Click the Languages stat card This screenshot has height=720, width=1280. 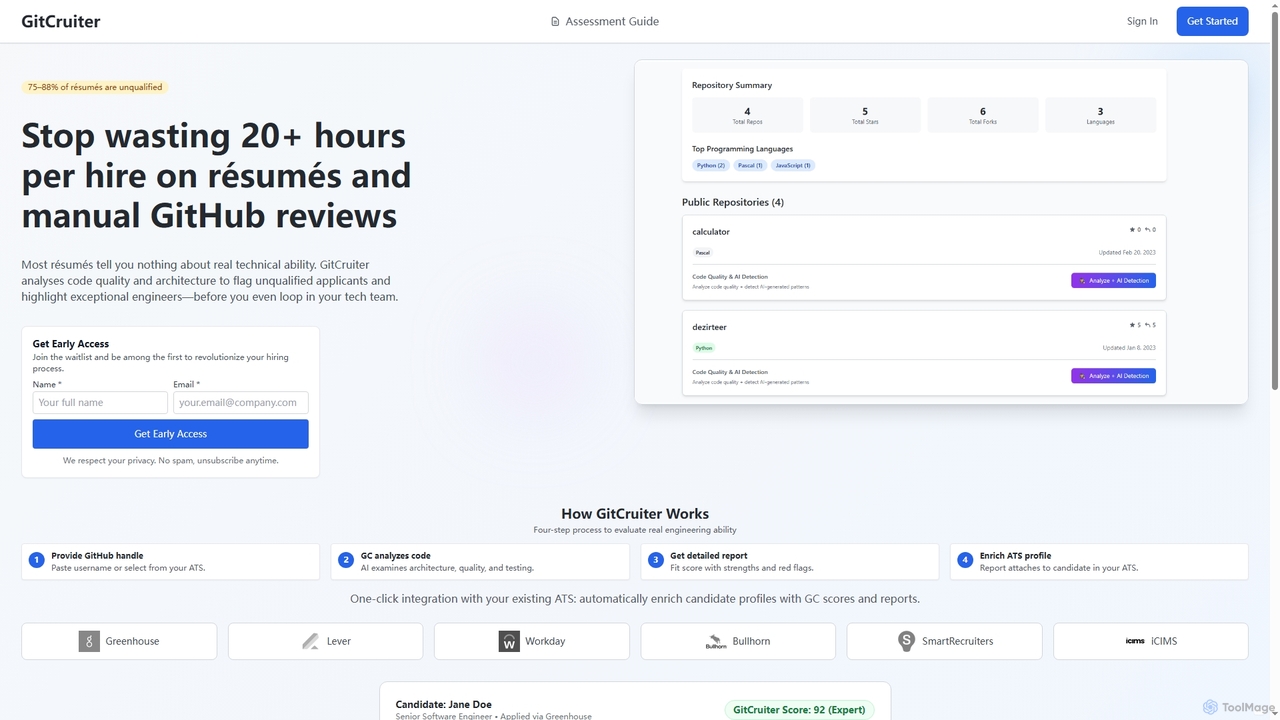[x=1100, y=115]
